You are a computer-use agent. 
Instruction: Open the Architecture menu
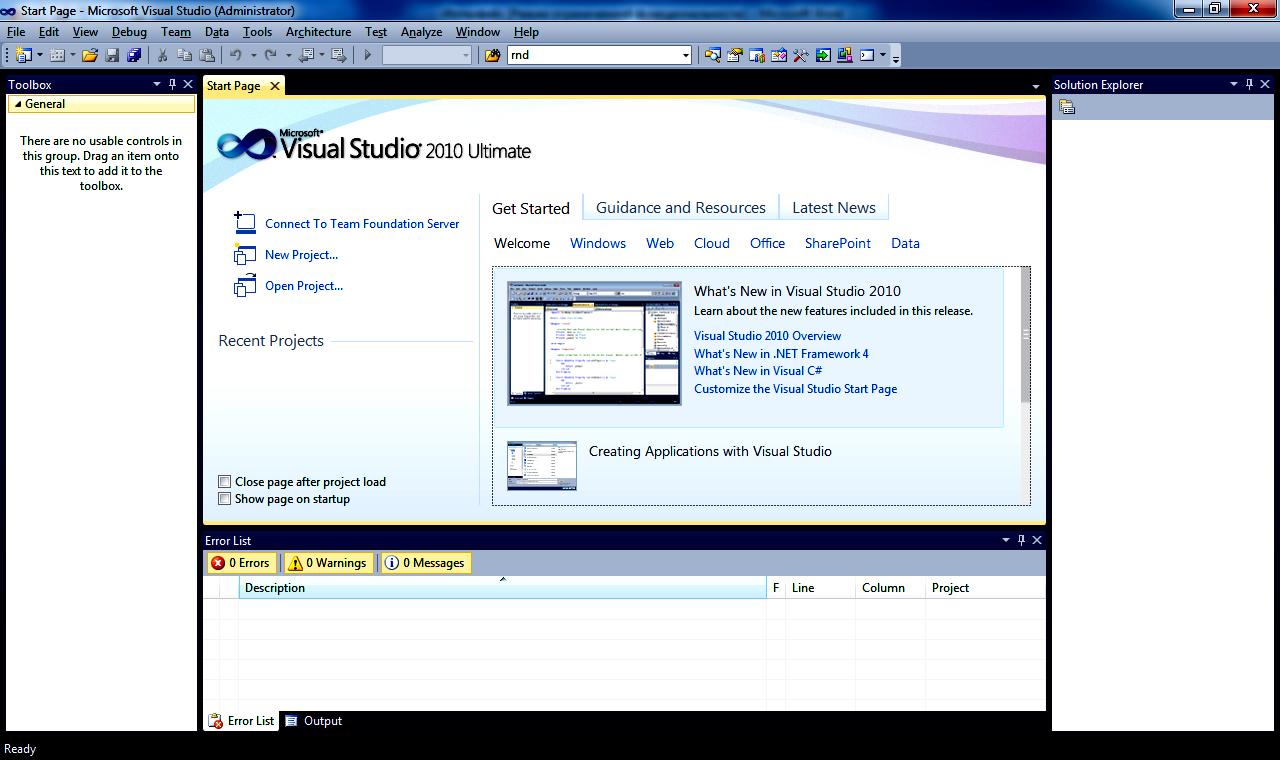click(x=318, y=32)
